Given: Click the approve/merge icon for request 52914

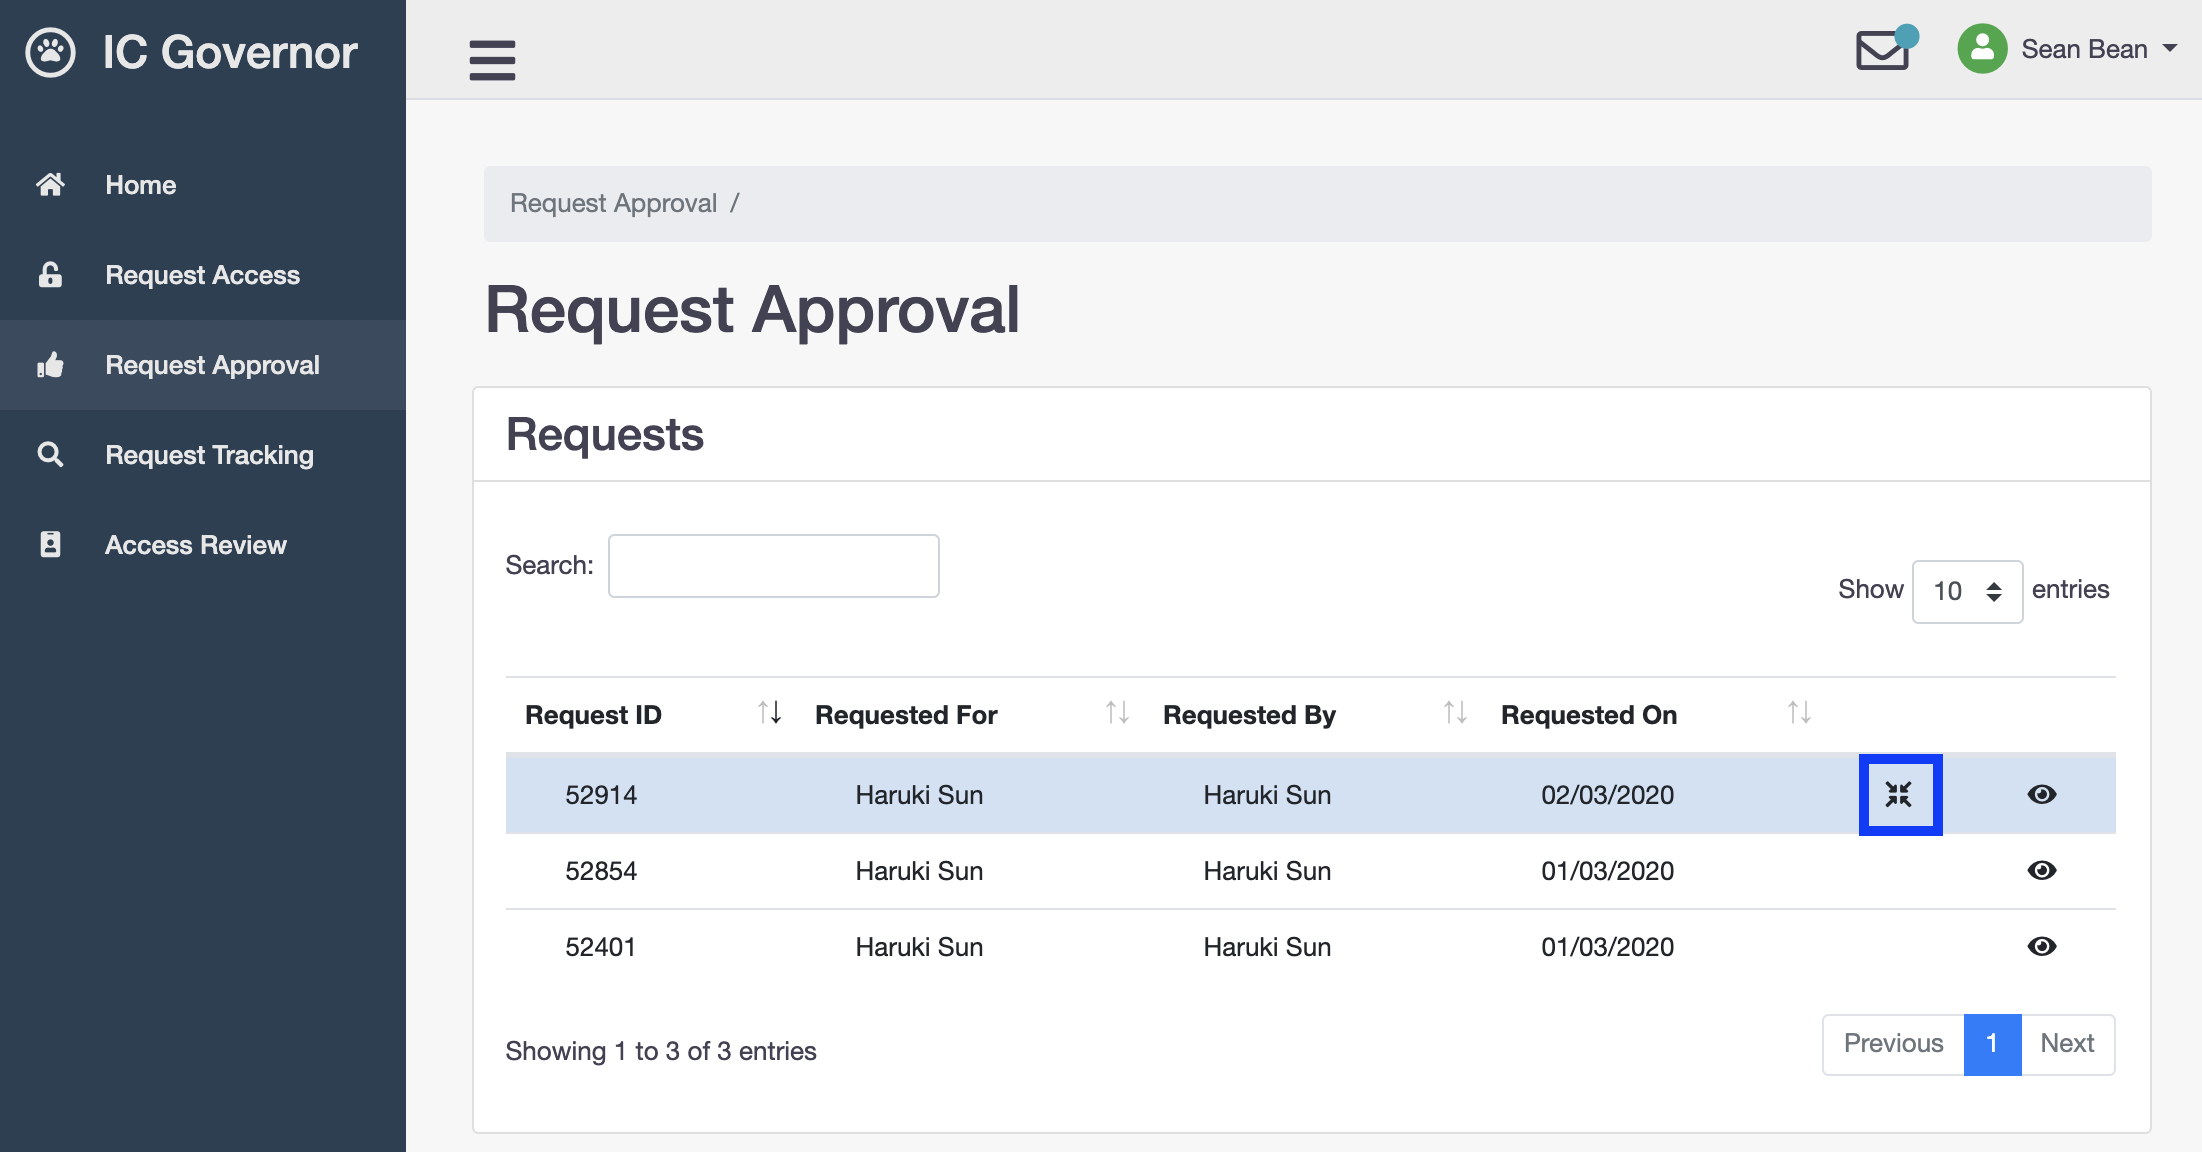Looking at the screenshot, I should coord(1899,795).
